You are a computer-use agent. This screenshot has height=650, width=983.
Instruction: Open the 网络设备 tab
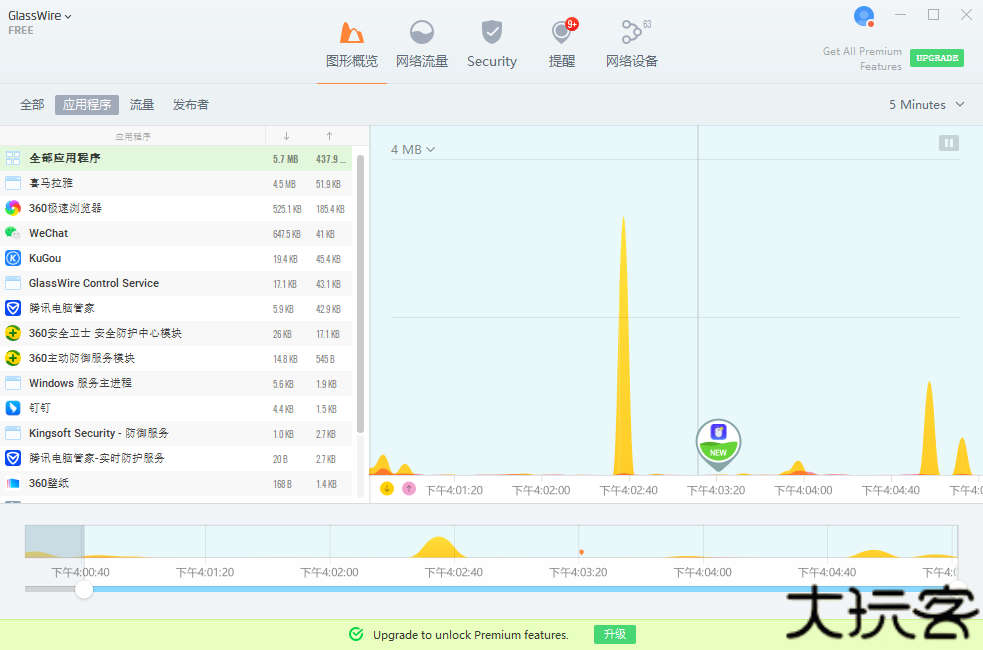click(632, 45)
